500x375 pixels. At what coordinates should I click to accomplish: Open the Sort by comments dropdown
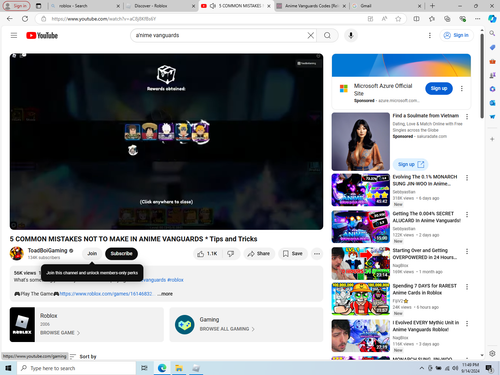pyautogui.click(x=83, y=356)
